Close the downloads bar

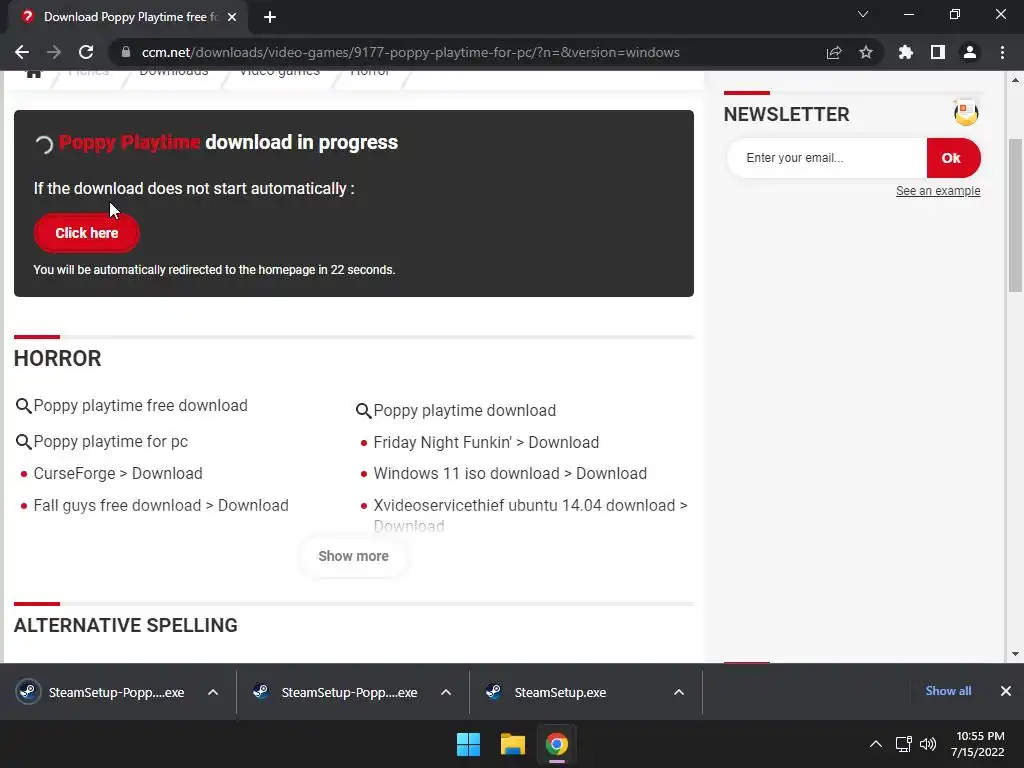coord(1006,691)
